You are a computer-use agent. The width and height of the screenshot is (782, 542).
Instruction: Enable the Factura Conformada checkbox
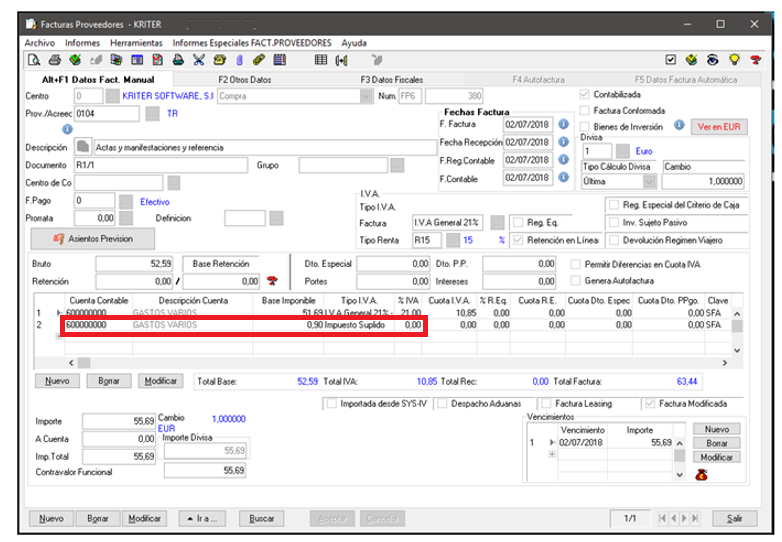click(584, 110)
